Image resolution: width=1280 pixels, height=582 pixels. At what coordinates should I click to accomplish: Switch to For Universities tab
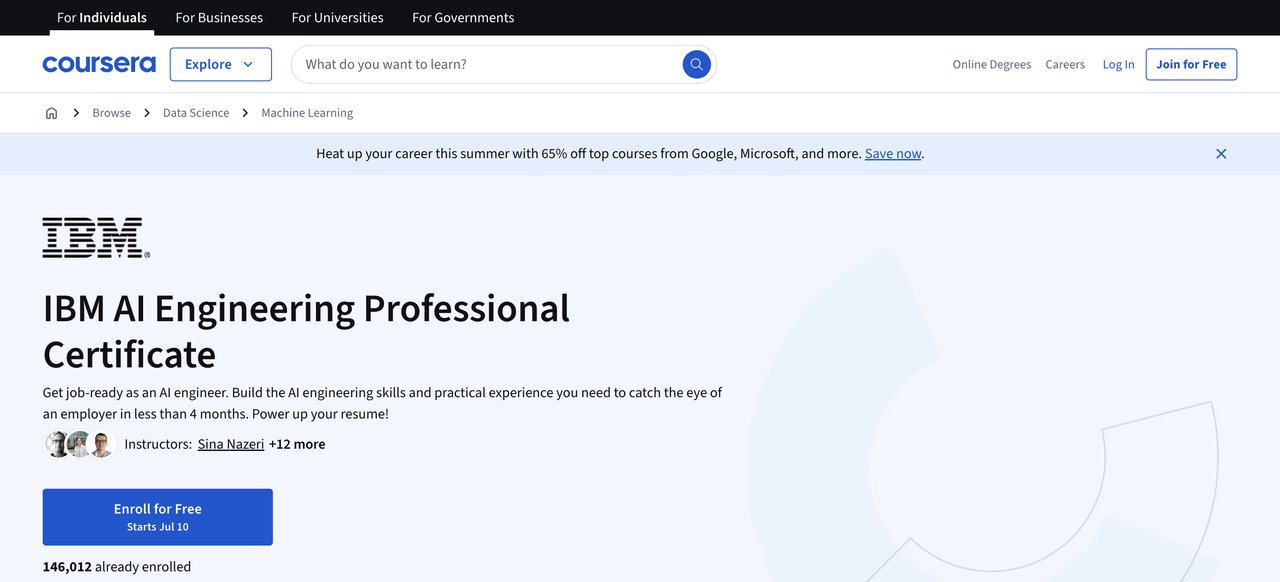[337, 18]
